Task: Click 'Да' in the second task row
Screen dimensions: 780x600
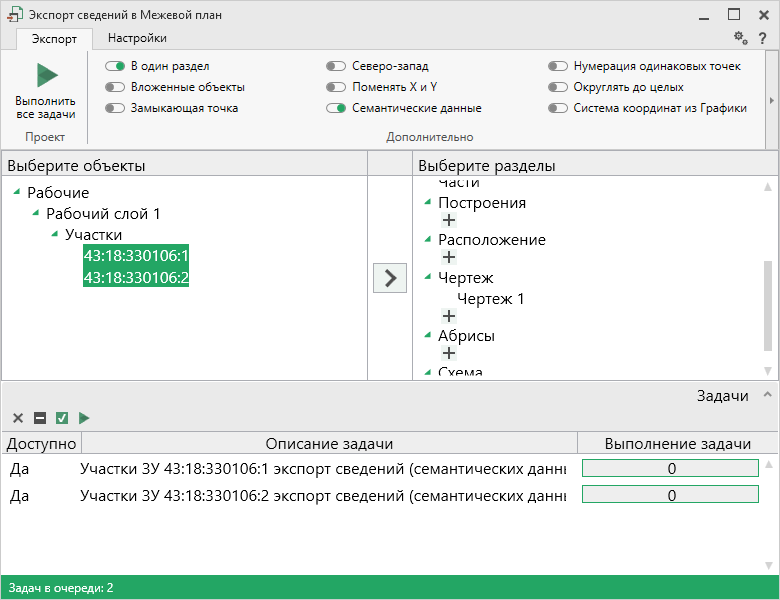Action: pyautogui.click(x=19, y=496)
